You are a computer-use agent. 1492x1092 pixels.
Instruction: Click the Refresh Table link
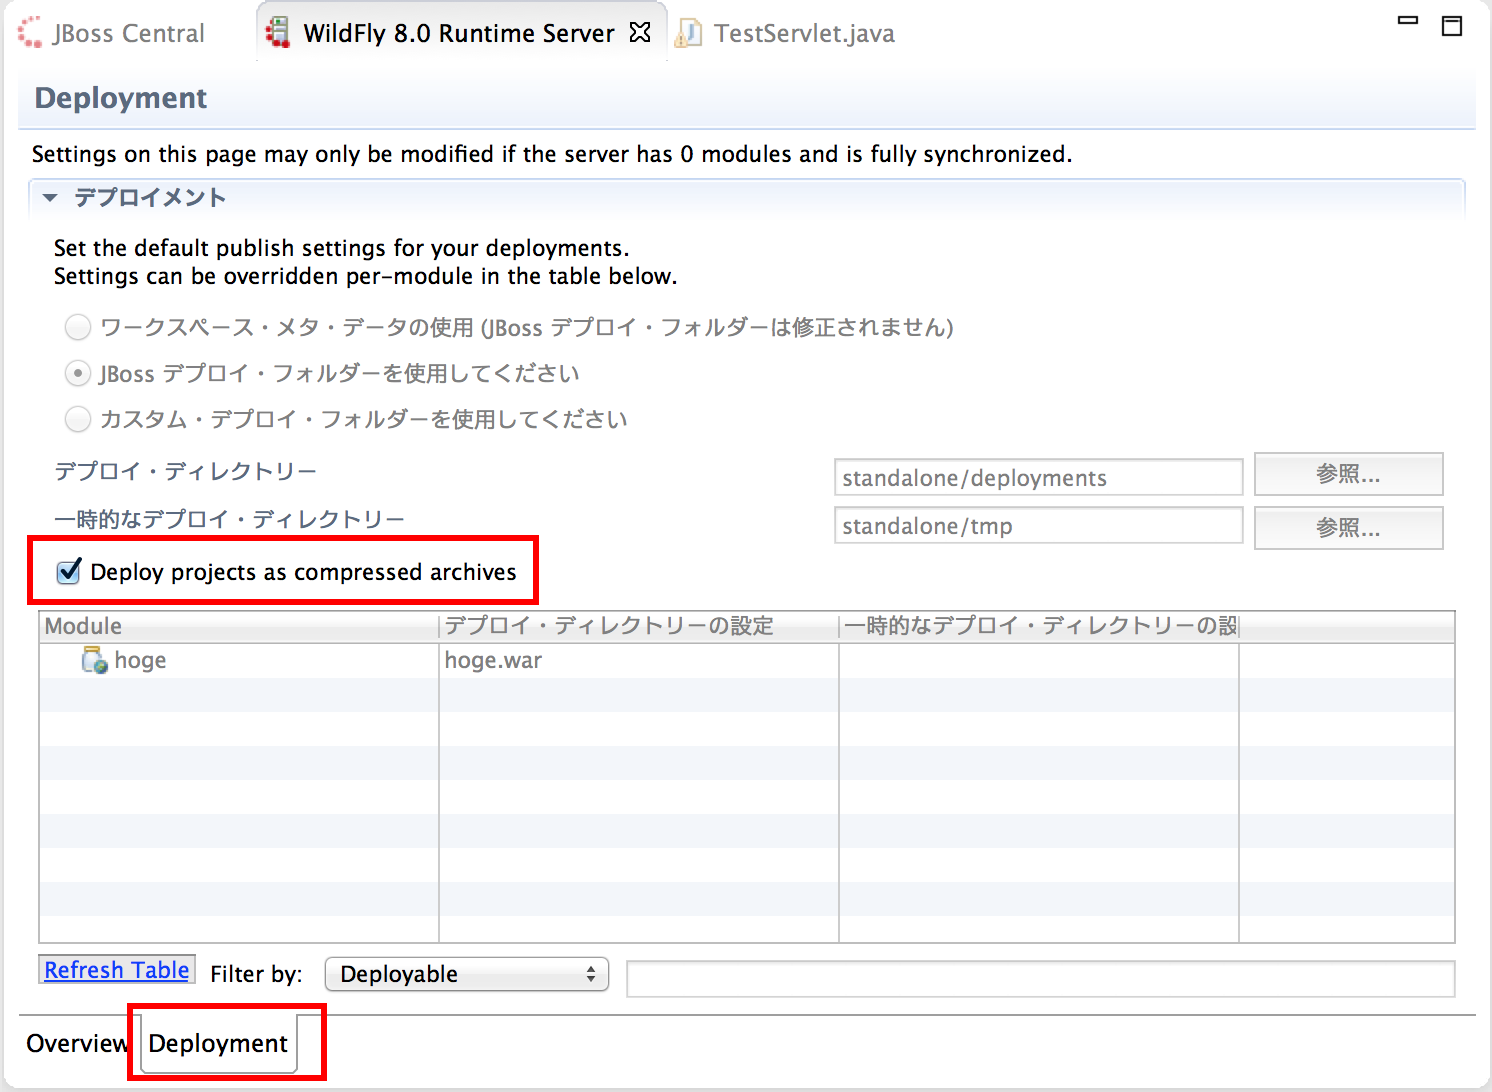pos(117,970)
